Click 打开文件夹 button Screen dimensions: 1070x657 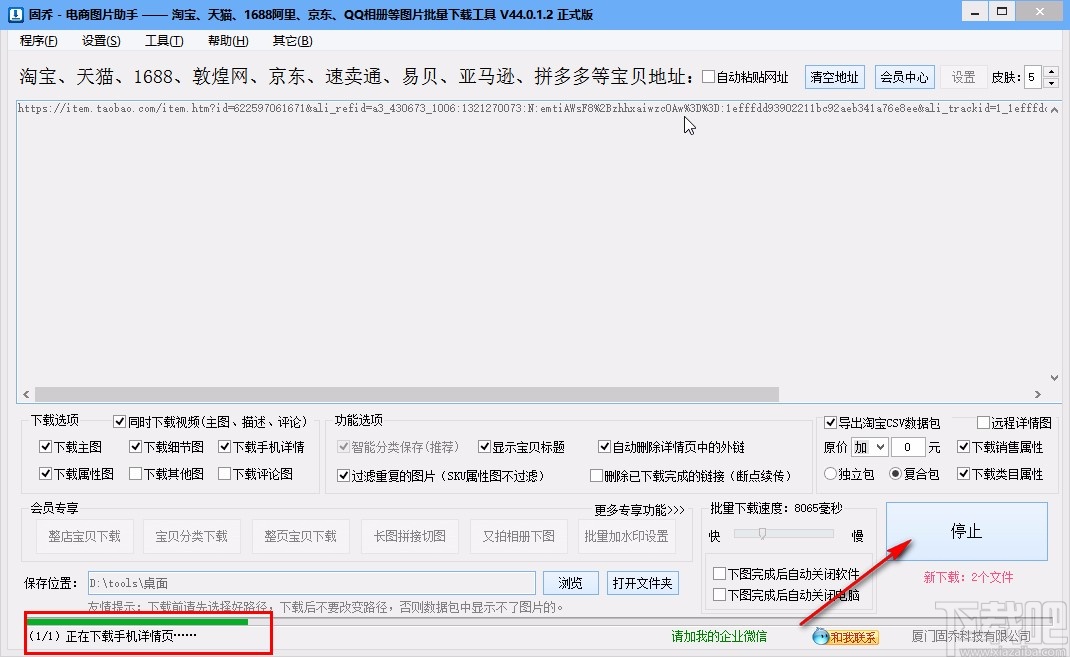point(643,583)
